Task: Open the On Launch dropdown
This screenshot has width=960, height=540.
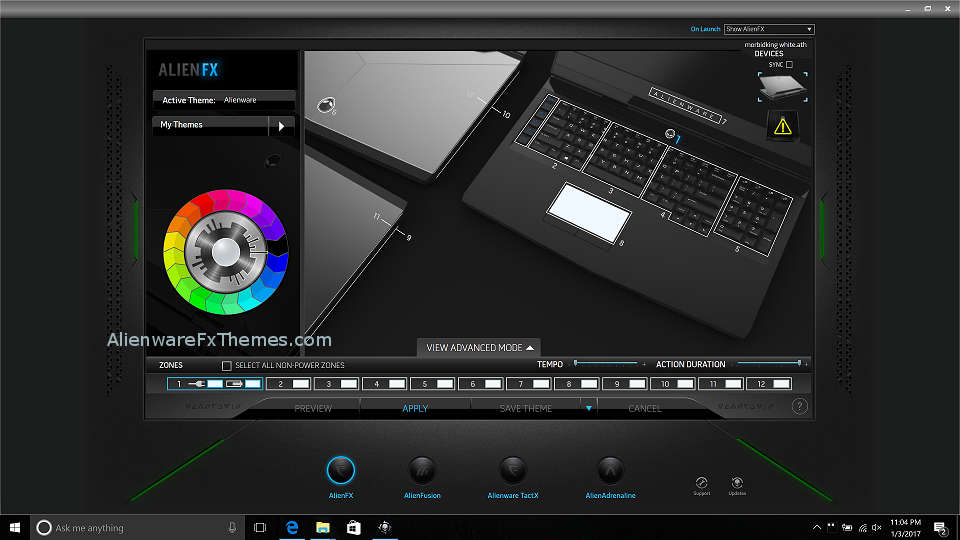Action: click(769, 29)
